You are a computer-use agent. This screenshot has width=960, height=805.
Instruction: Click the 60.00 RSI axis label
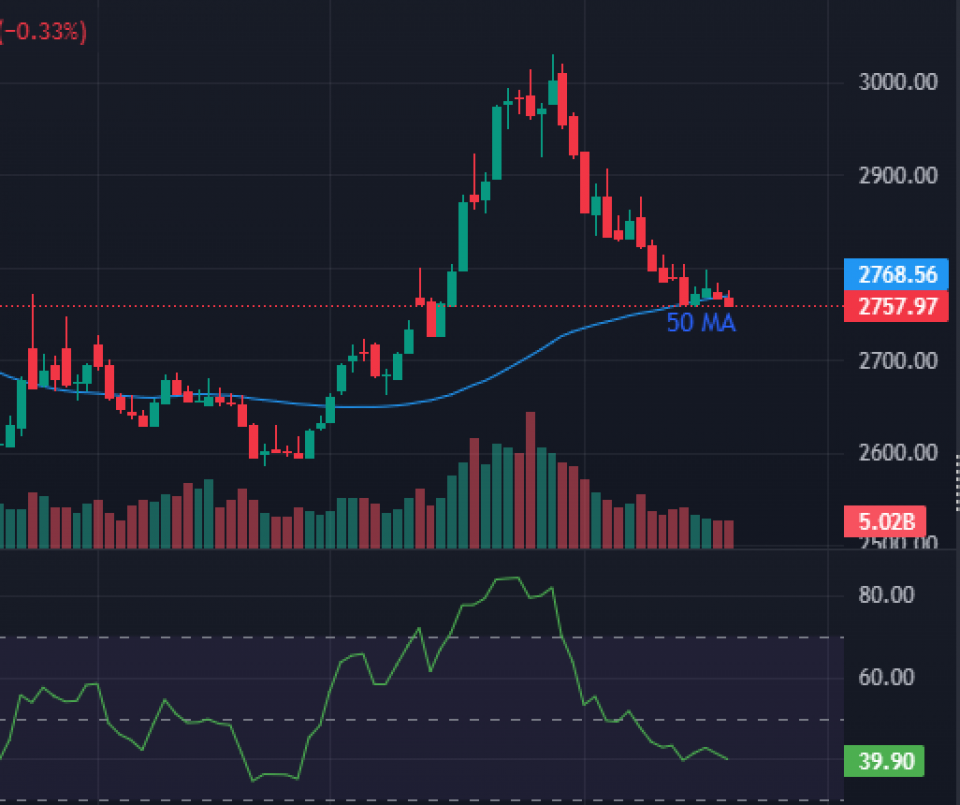[887, 677]
